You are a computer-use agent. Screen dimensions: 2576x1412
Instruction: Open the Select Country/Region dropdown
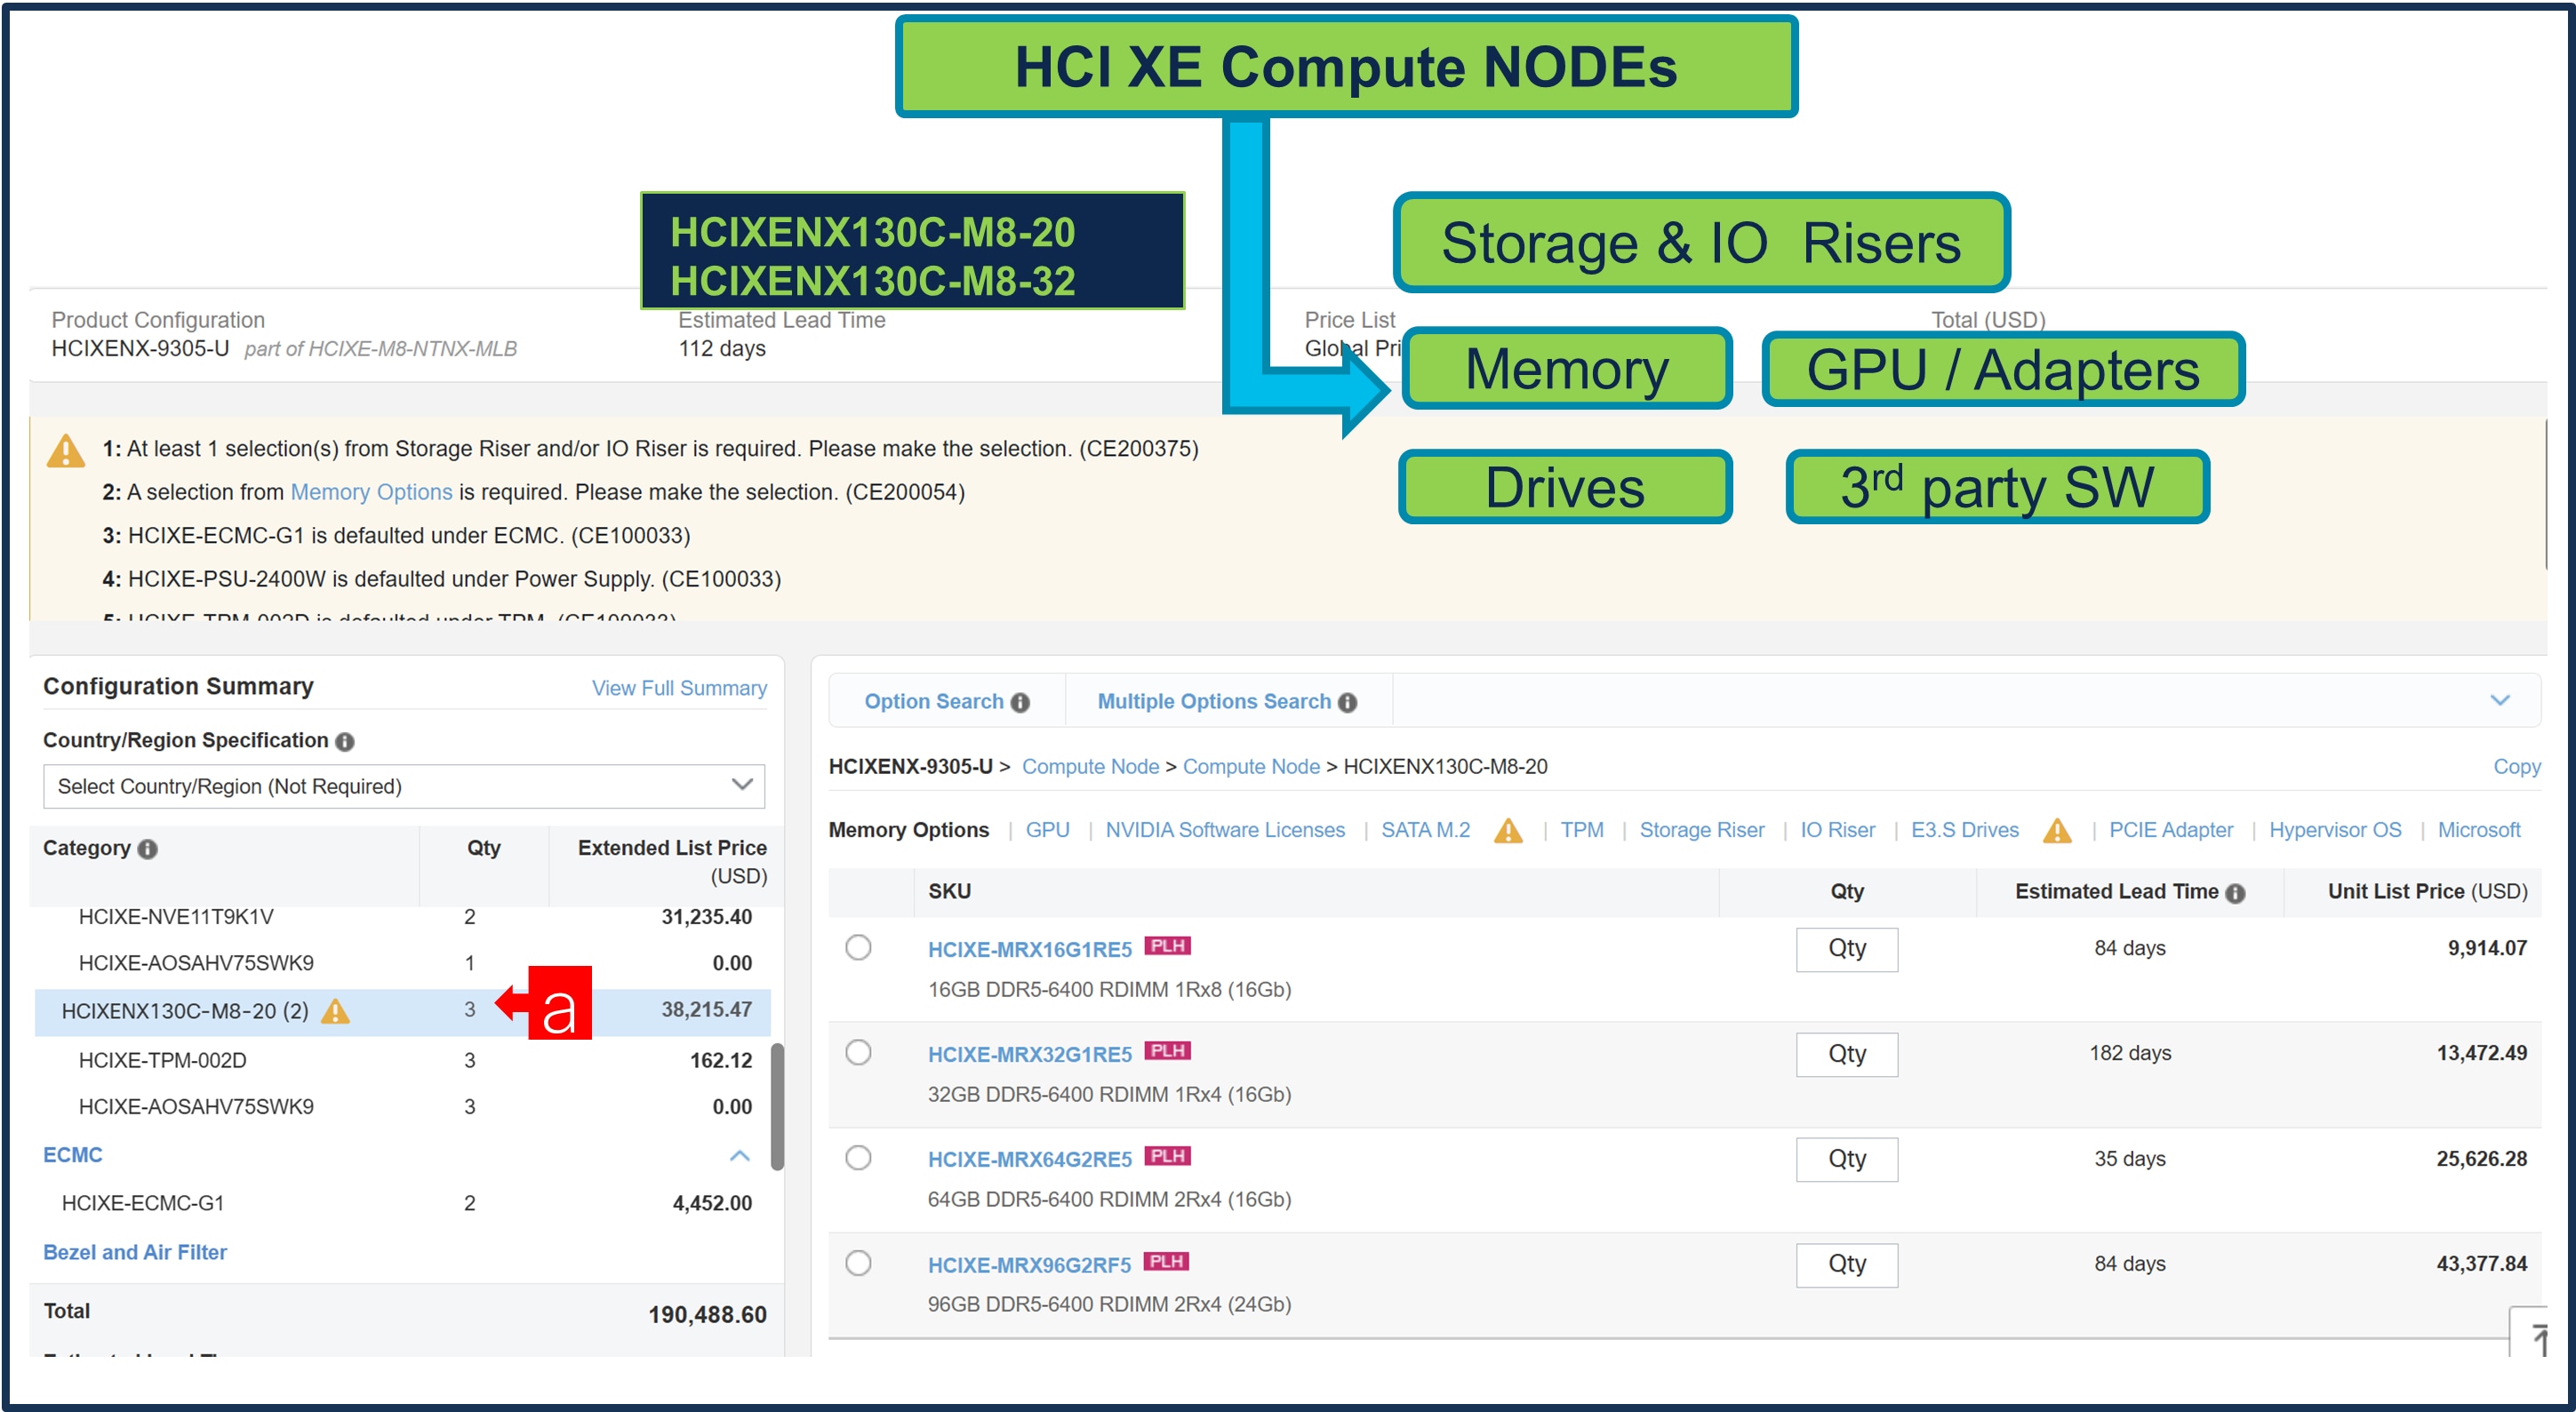coord(404,786)
